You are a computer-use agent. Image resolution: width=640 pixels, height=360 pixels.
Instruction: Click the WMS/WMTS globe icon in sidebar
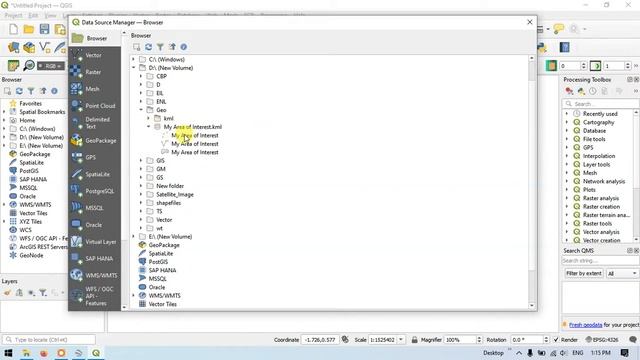77,275
